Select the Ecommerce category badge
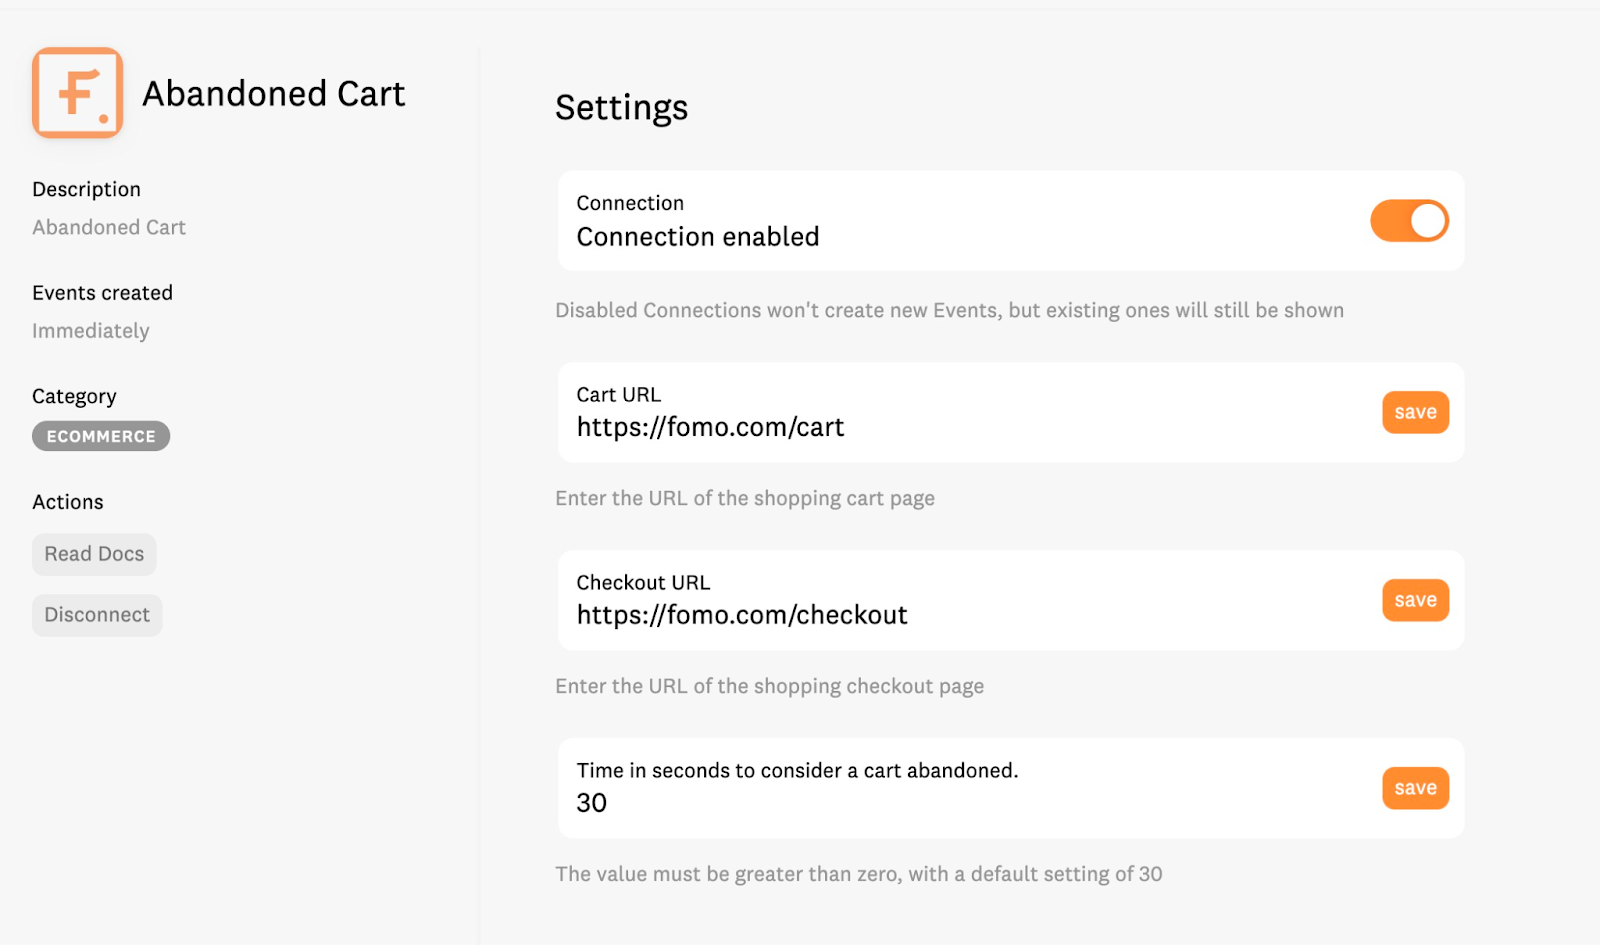 [x=100, y=436]
